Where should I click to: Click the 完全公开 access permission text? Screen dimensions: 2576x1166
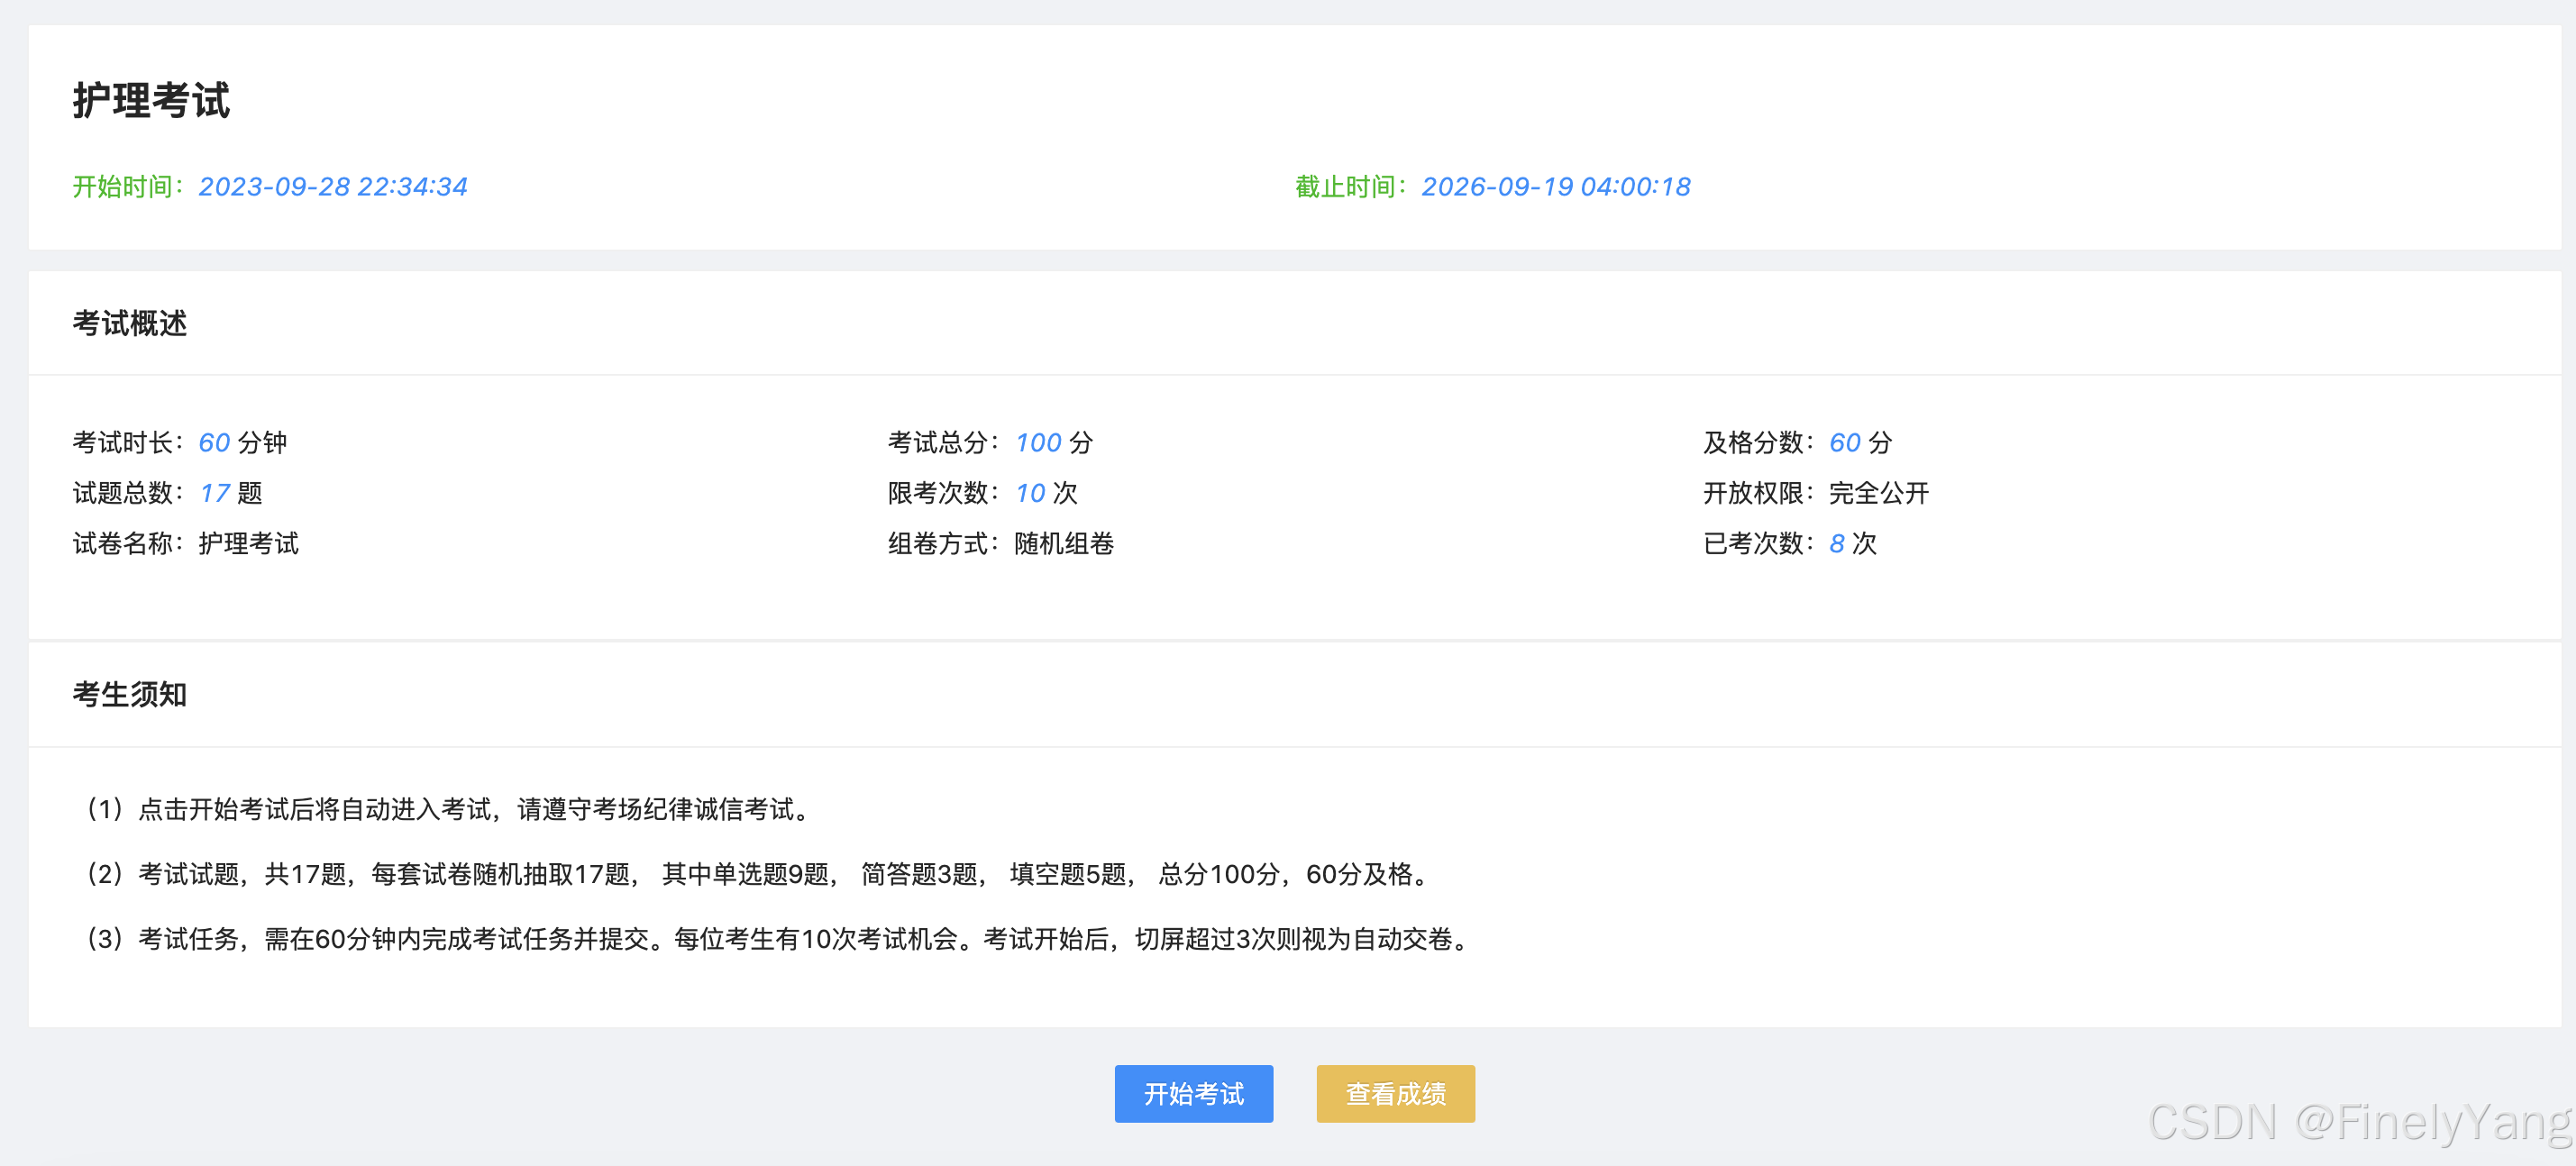point(1878,493)
